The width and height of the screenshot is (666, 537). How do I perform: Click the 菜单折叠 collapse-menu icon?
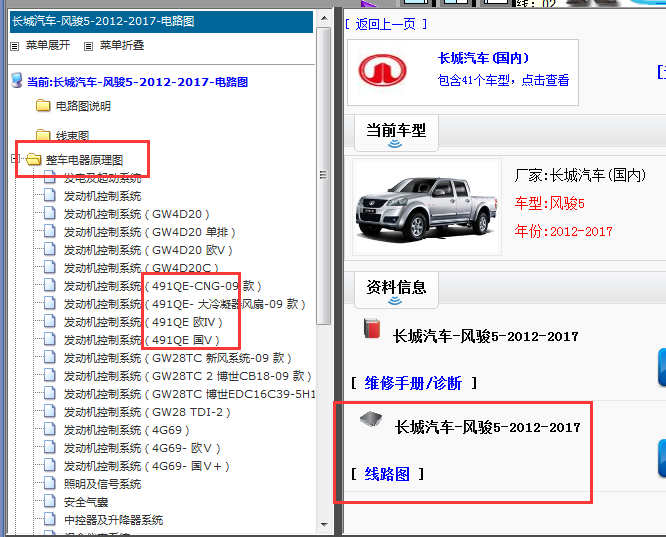point(88,46)
